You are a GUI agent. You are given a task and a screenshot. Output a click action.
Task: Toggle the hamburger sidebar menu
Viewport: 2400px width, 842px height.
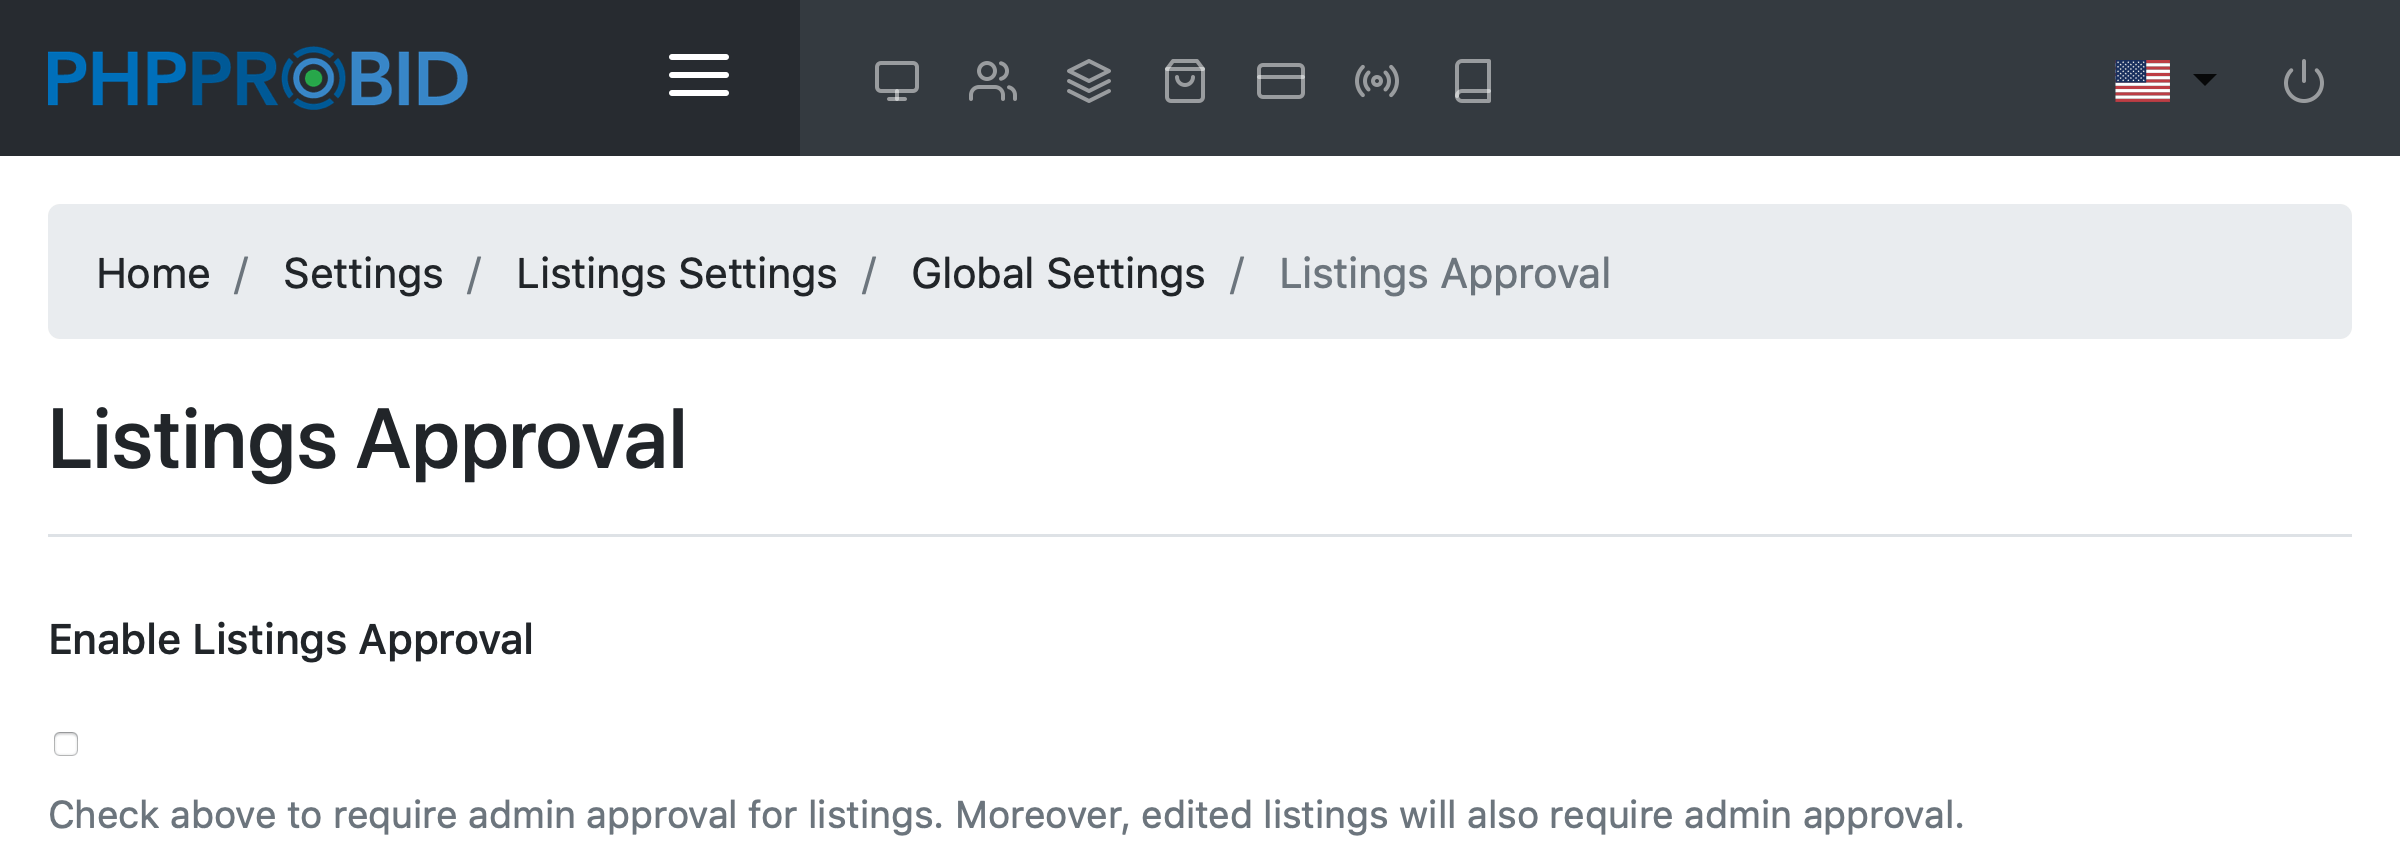698,76
